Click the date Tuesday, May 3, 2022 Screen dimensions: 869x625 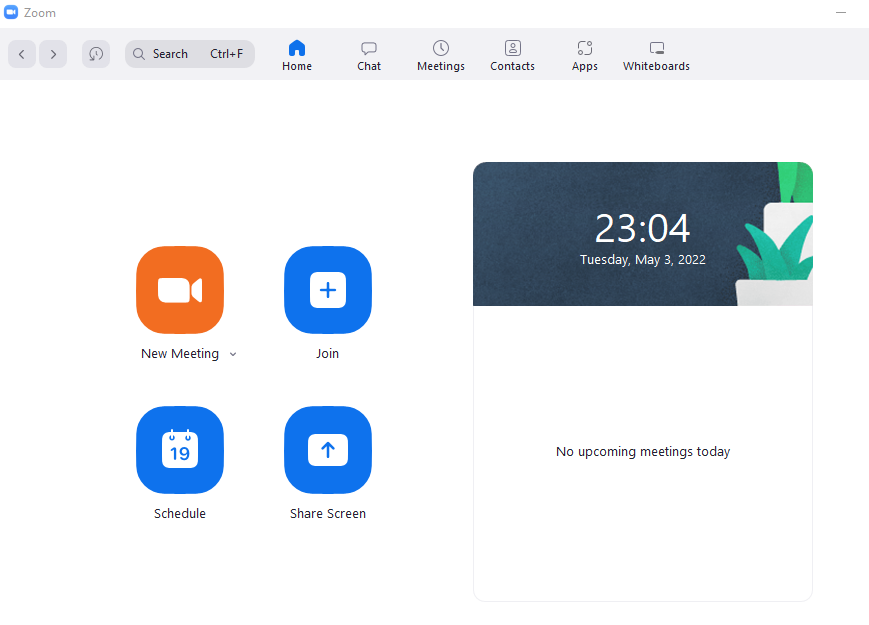tap(643, 260)
